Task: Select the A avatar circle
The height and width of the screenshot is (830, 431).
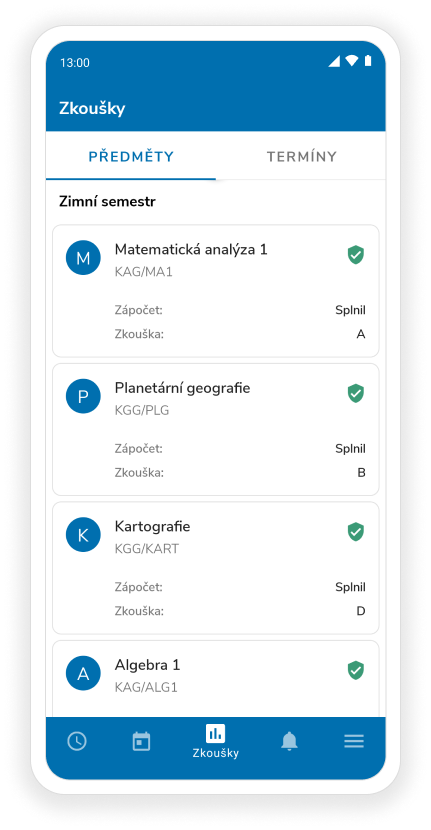Action: pyautogui.click(x=83, y=673)
